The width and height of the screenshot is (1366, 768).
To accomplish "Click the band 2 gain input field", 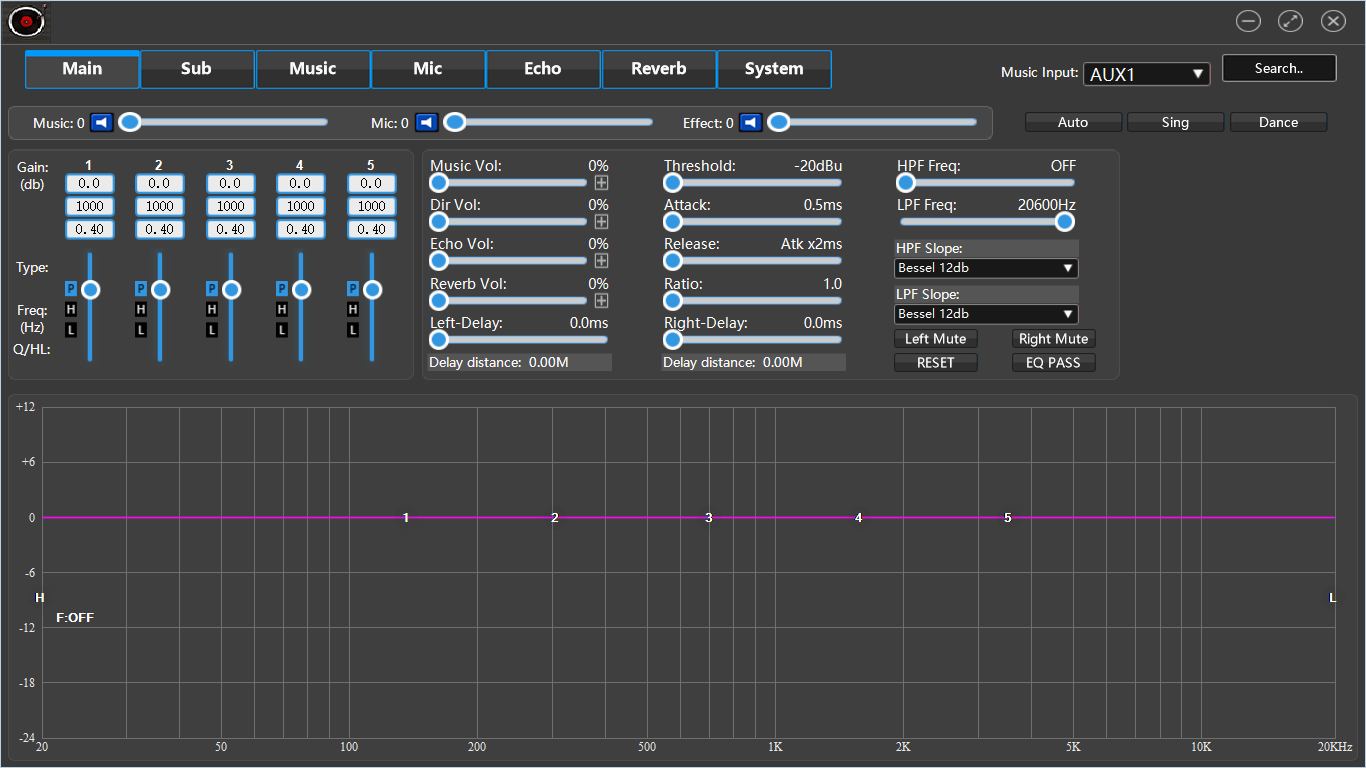I will [x=160, y=184].
